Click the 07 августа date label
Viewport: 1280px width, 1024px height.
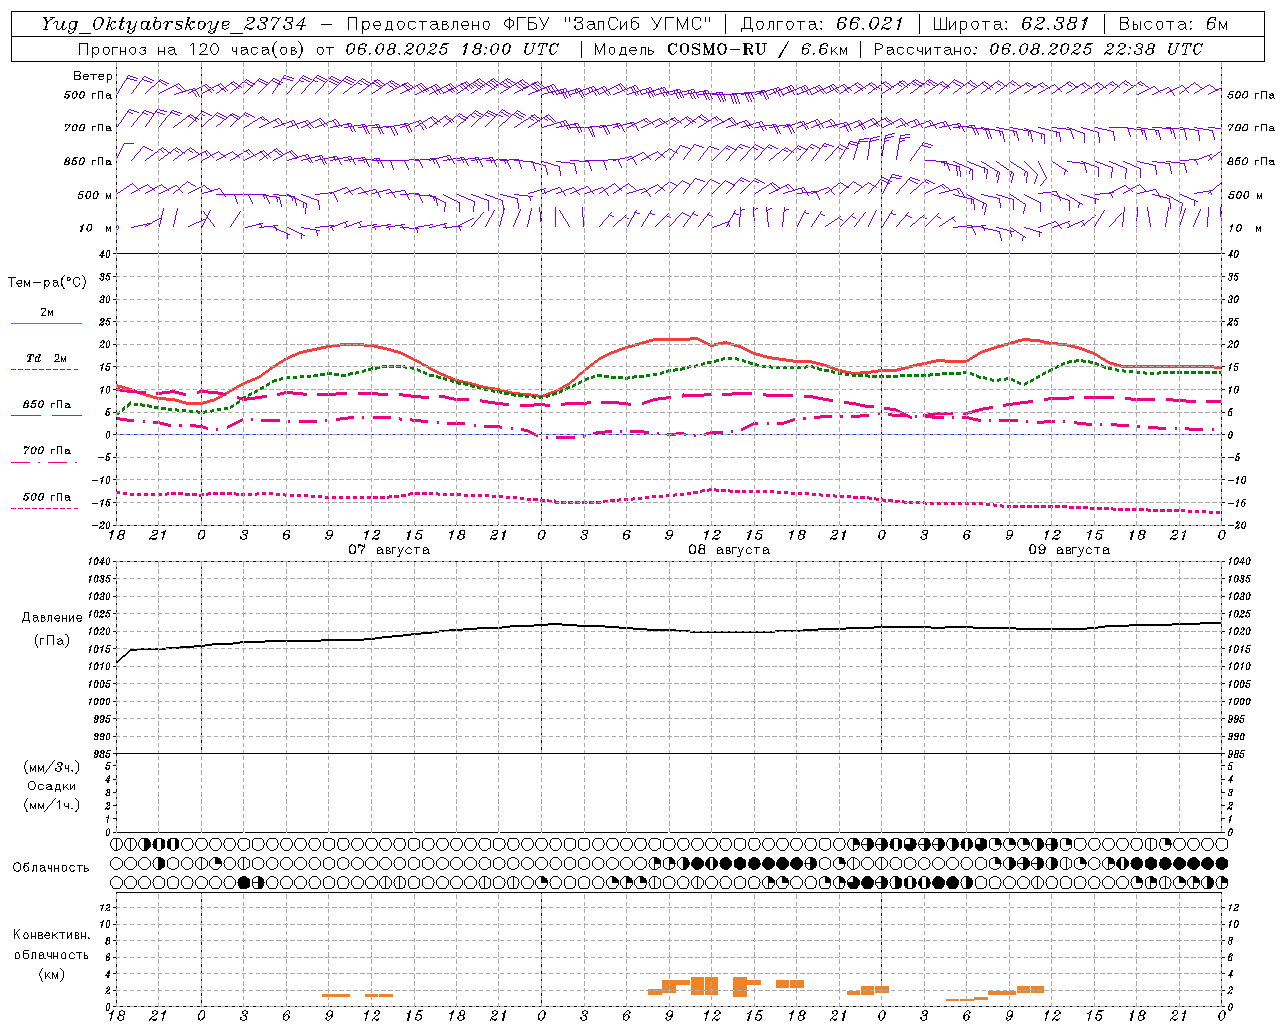(389, 550)
